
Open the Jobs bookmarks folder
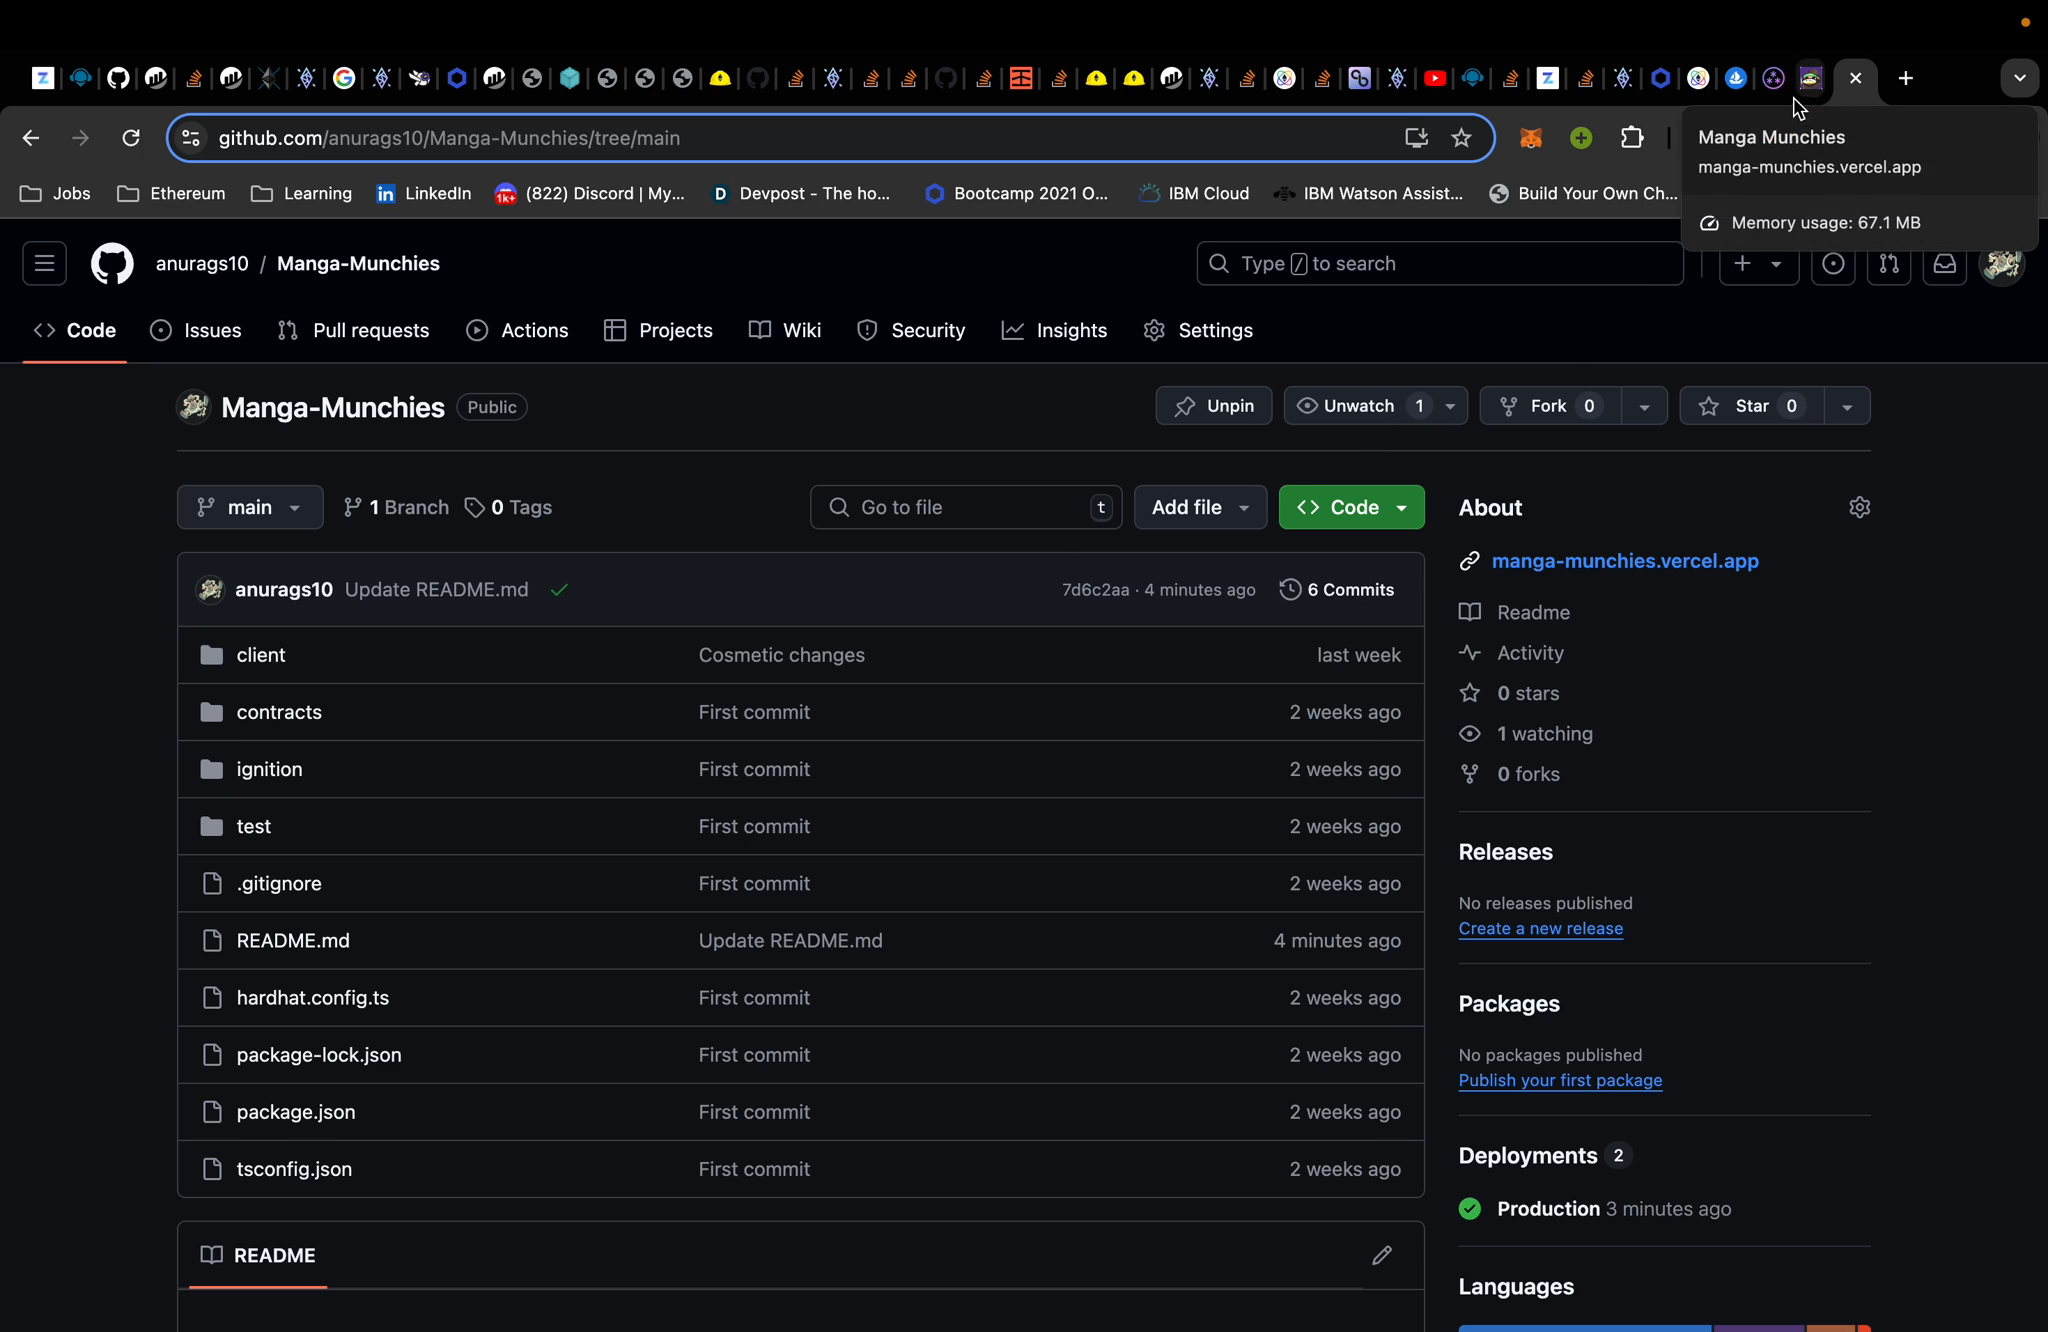(x=55, y=194)
